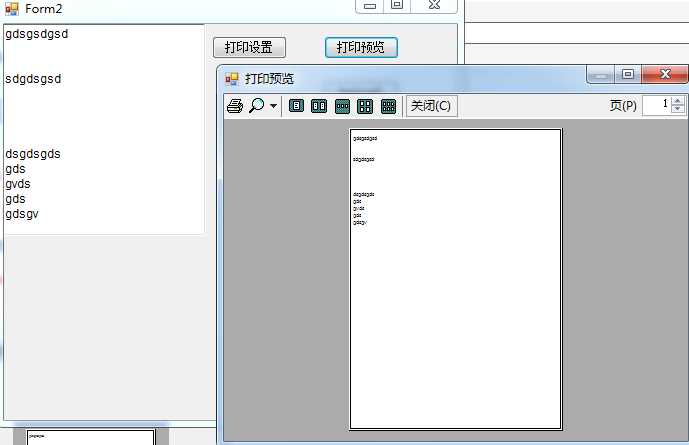Maximize the 打印预览 window
The image size is (689, 445).
click(x=628, y=75)
